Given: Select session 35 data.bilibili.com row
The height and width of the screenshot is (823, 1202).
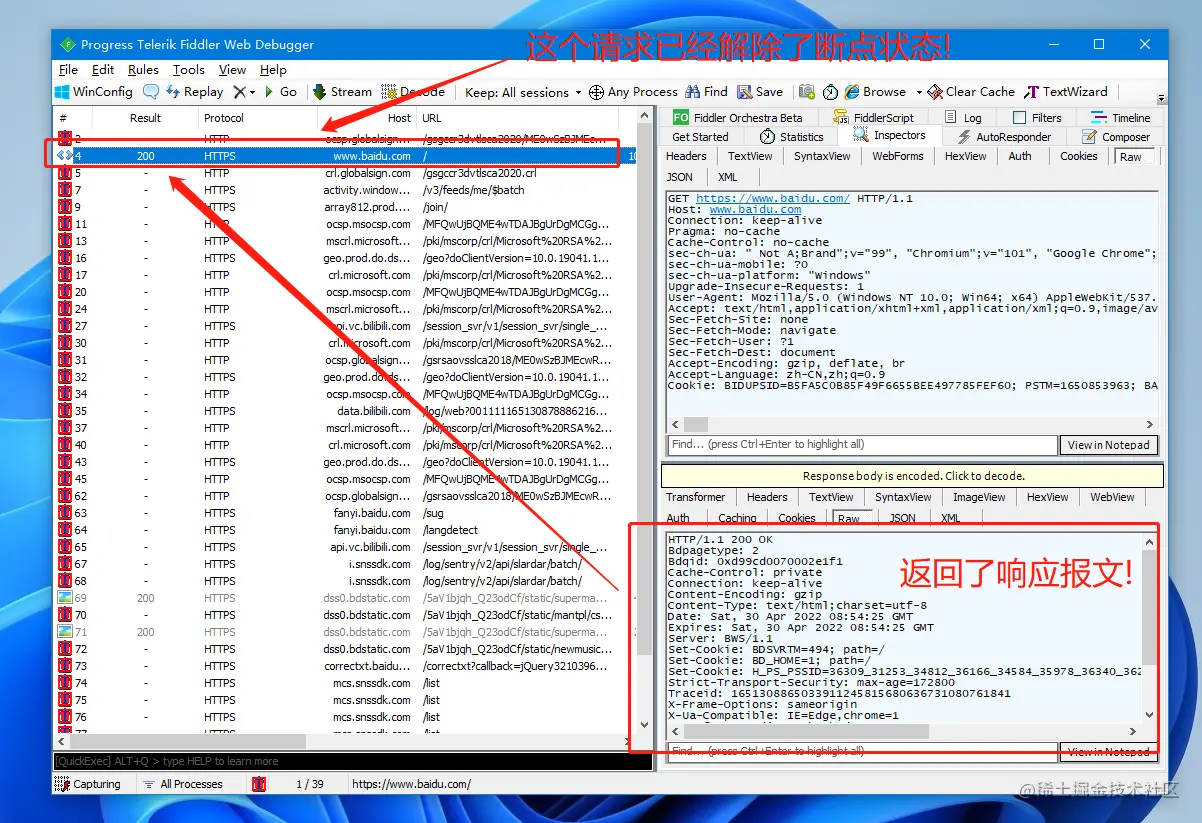Looking at the screenshot, I should coord(346,411).
